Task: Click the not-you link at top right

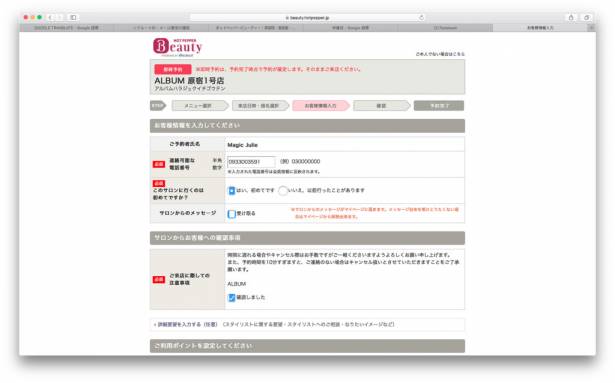Action: tap(440, 54)
